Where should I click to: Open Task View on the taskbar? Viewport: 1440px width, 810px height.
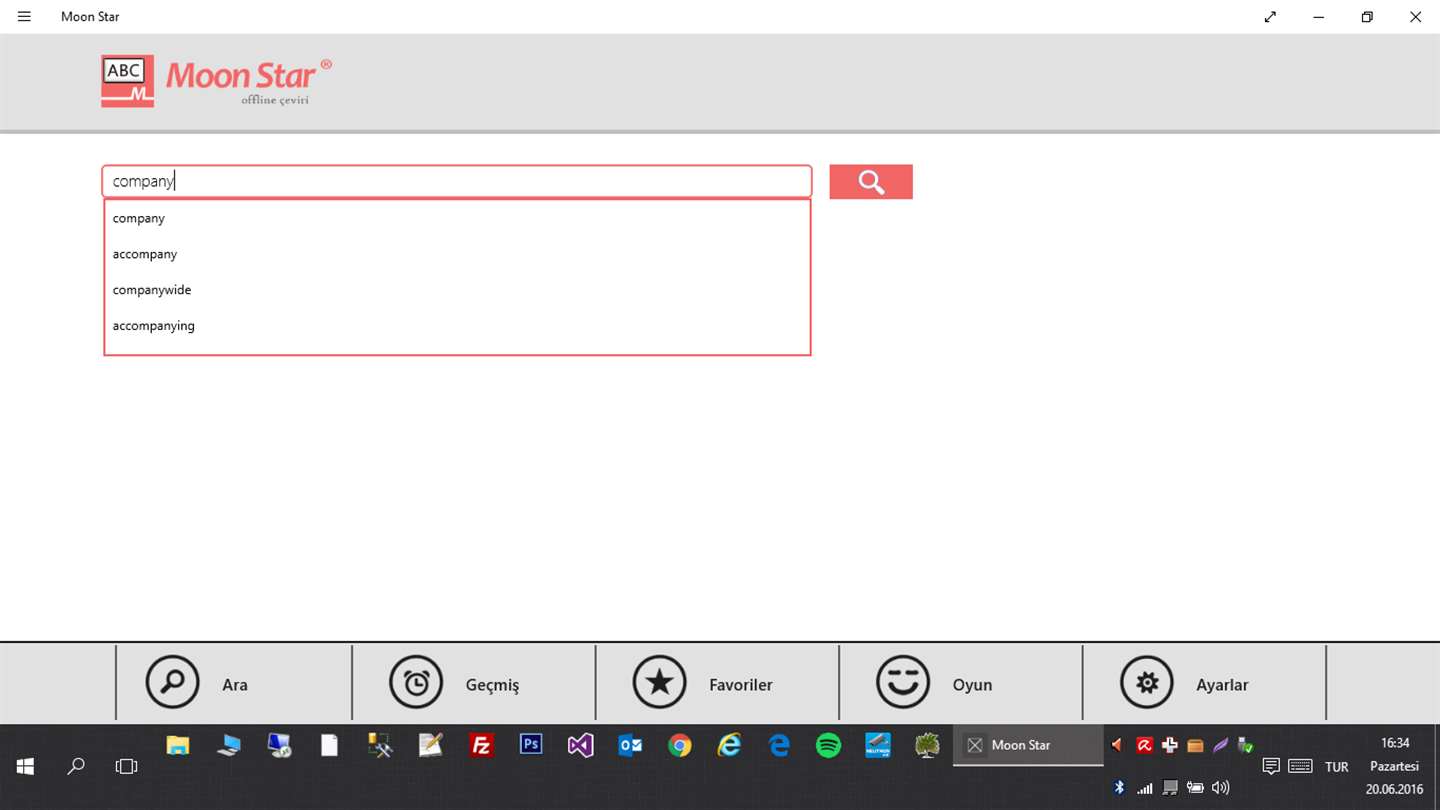coord(126,767)
